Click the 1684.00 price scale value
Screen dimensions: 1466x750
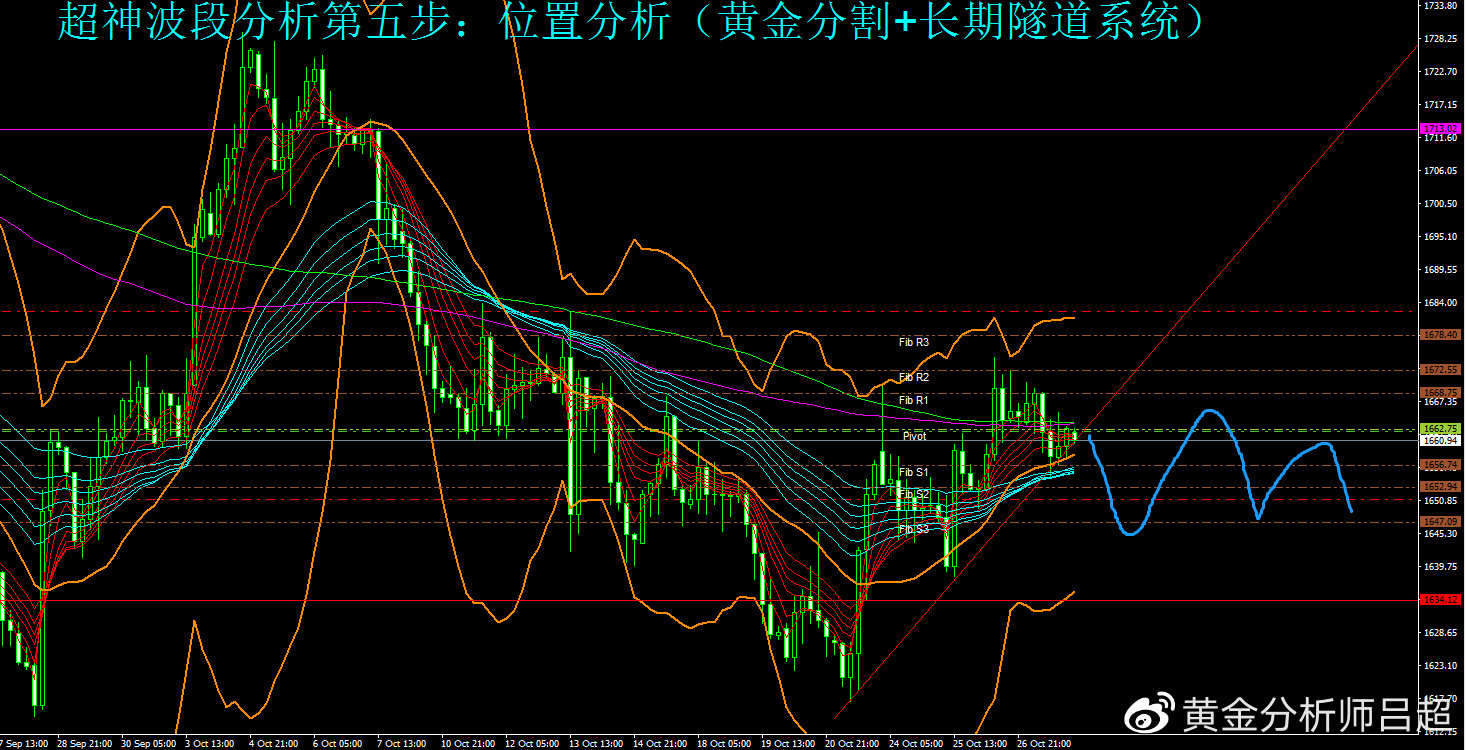pyautogui.click(x=1441, y=303)
